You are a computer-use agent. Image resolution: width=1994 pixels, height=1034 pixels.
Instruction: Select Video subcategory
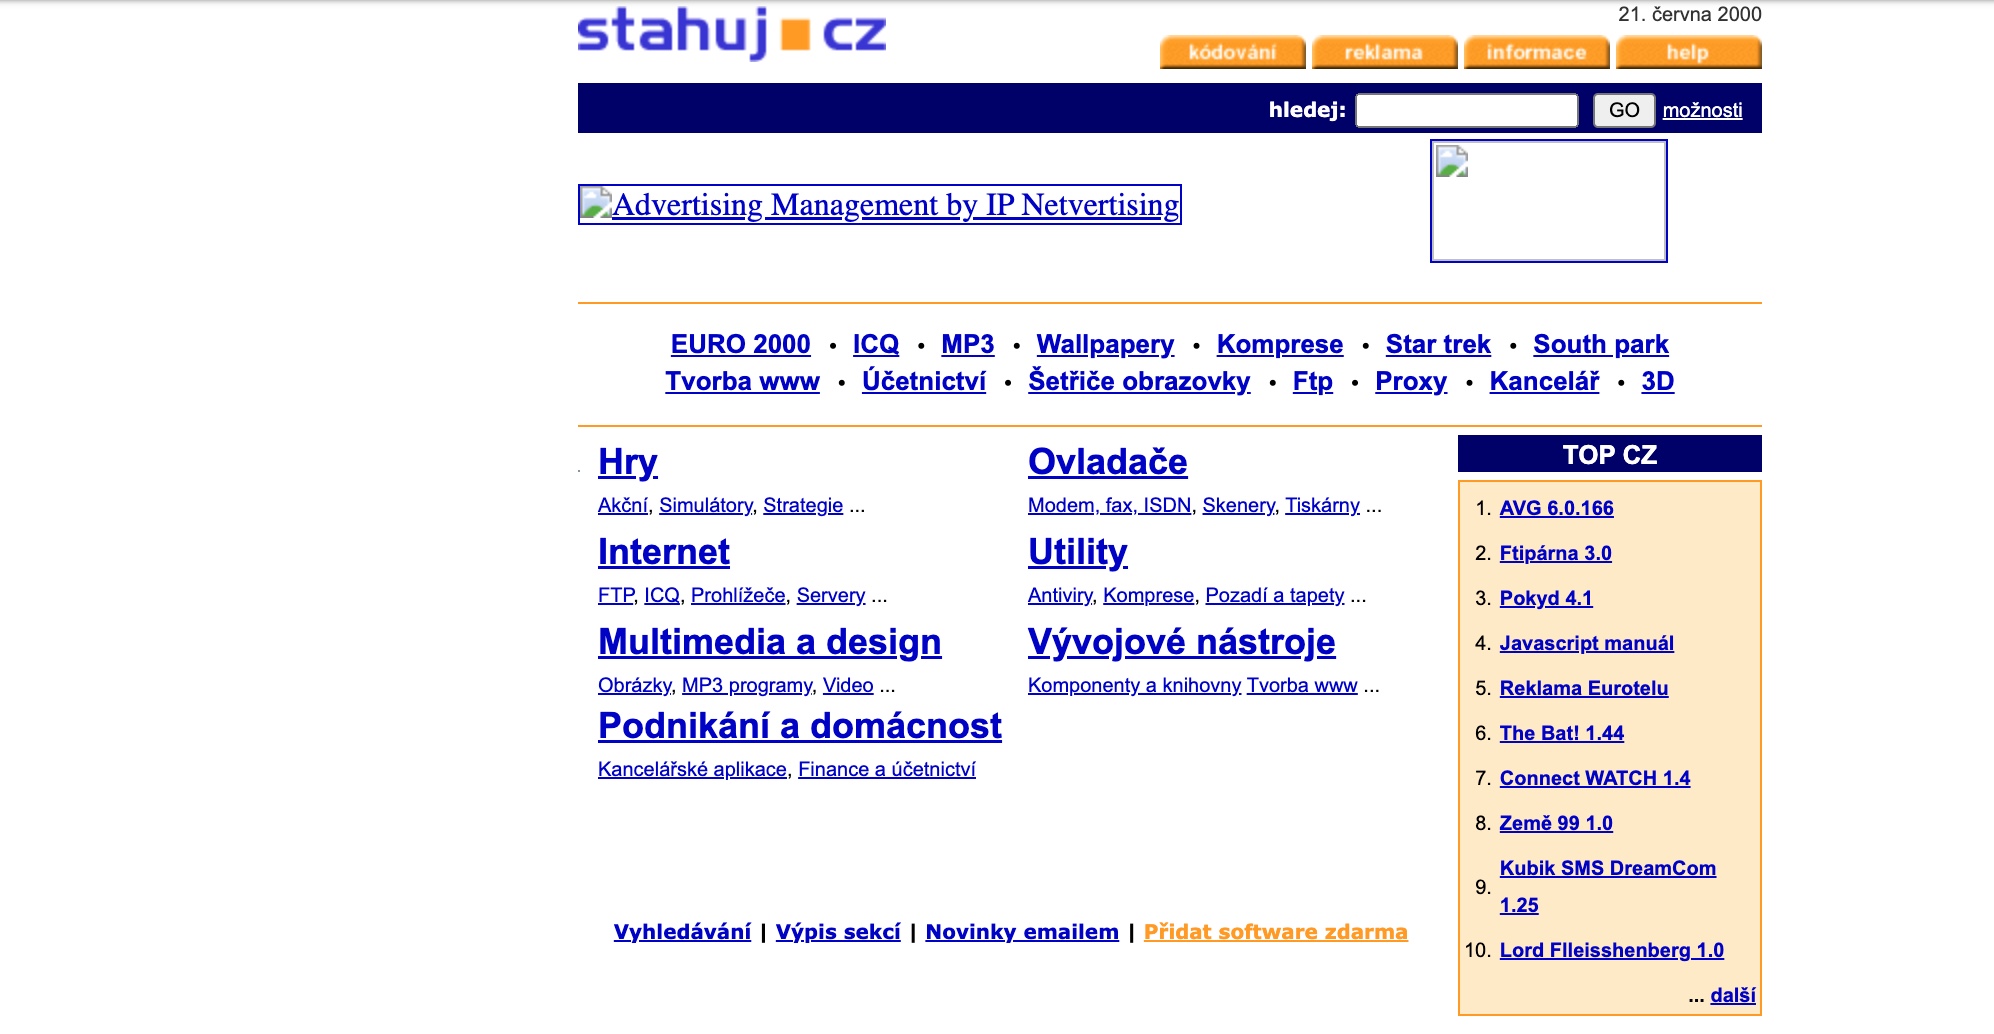tap(848, 685)
